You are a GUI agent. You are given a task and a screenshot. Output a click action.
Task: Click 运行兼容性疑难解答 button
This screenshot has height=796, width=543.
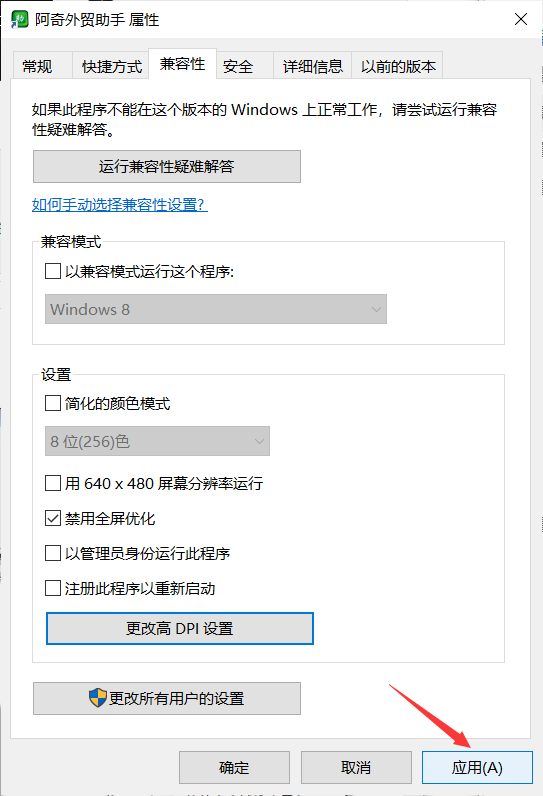pos(167,167)
